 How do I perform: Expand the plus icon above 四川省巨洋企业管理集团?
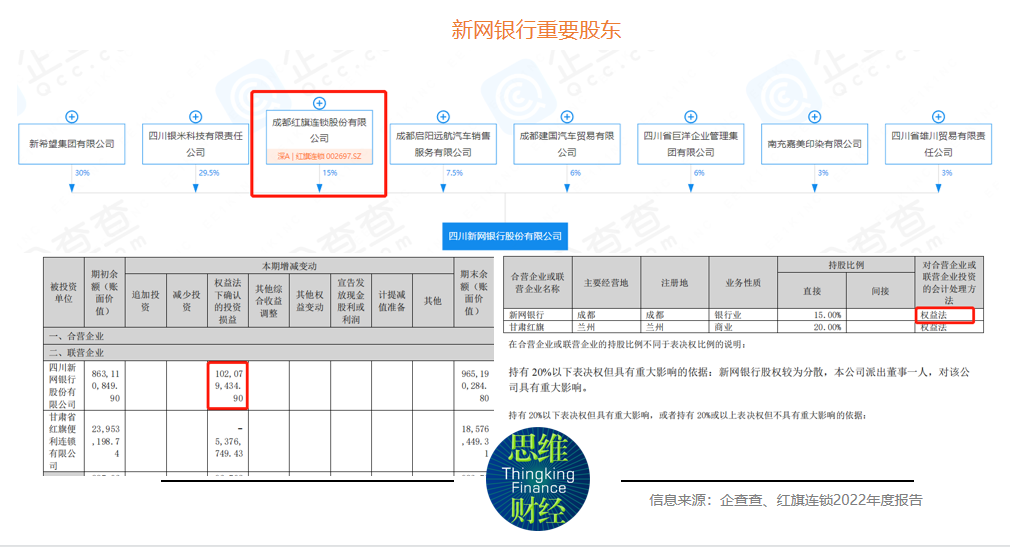[691, 117]
